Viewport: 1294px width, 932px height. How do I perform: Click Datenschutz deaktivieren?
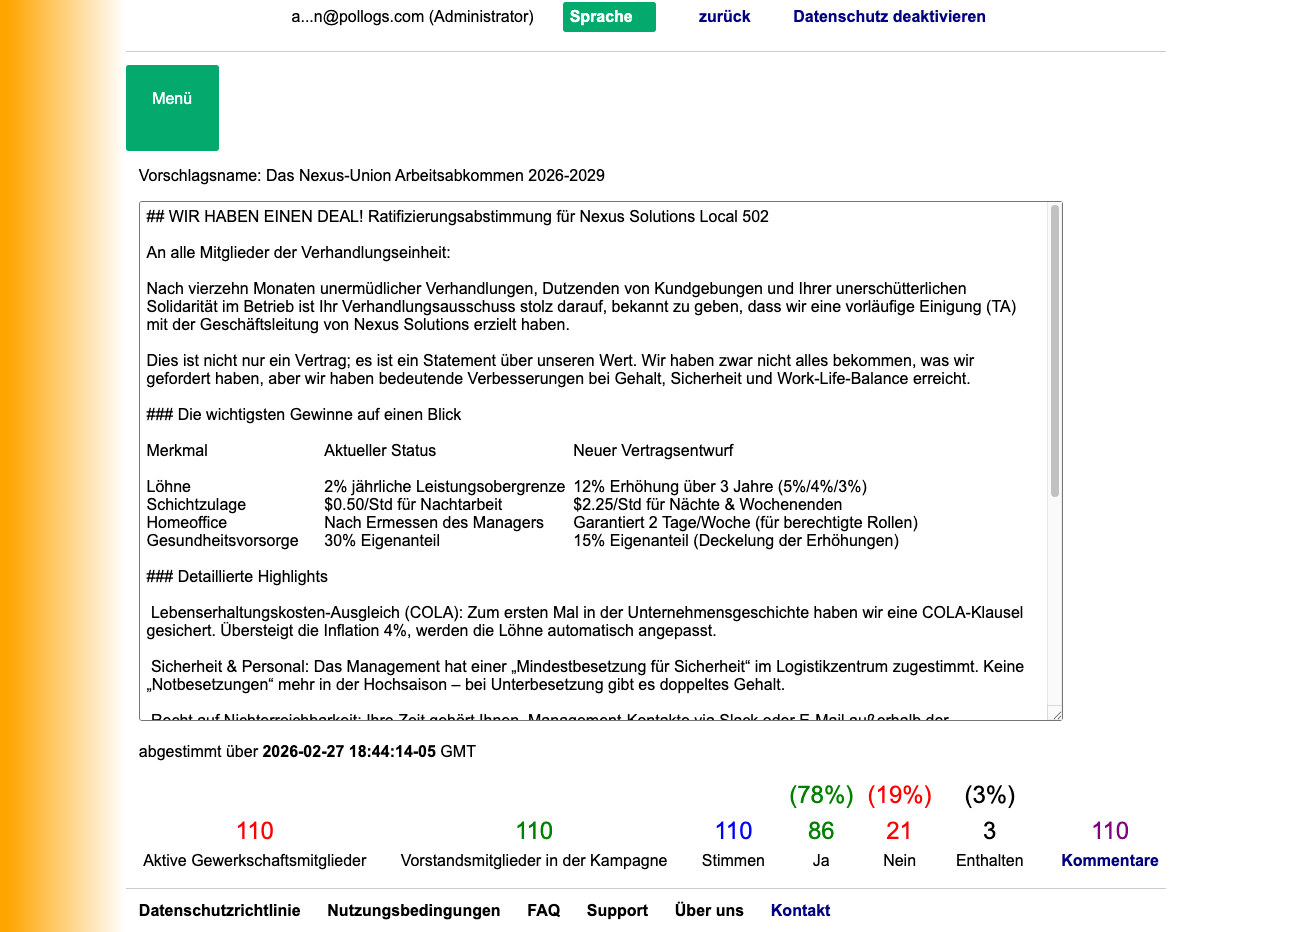click(889, 16)
